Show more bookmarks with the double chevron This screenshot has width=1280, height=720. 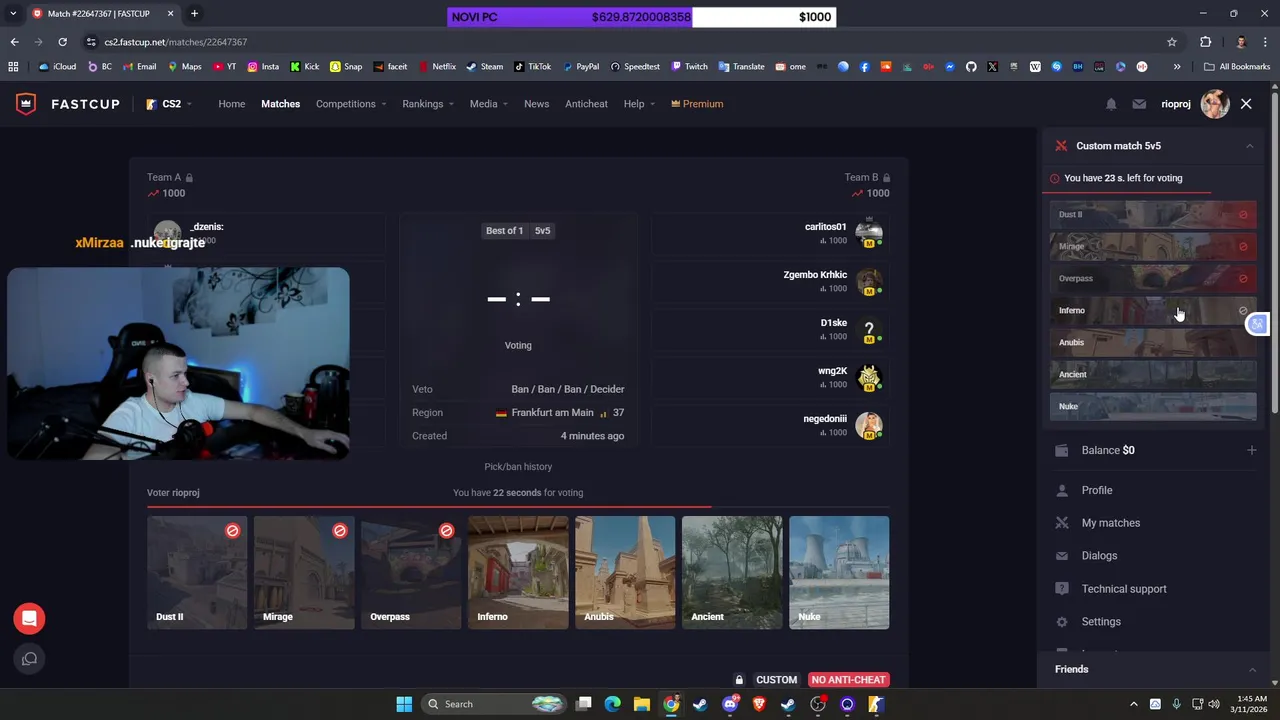point(1176,67)
